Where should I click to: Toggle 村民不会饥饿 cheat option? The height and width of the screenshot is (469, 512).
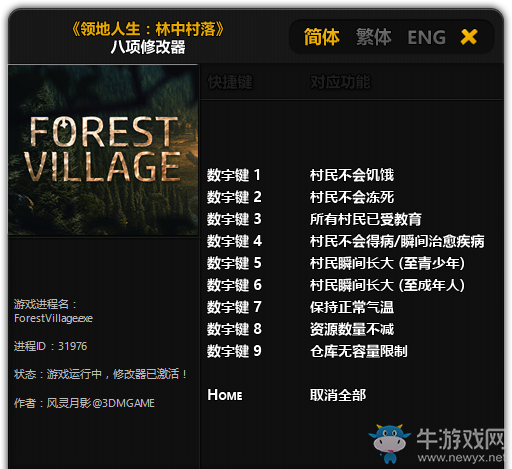[x=352, y=175]
